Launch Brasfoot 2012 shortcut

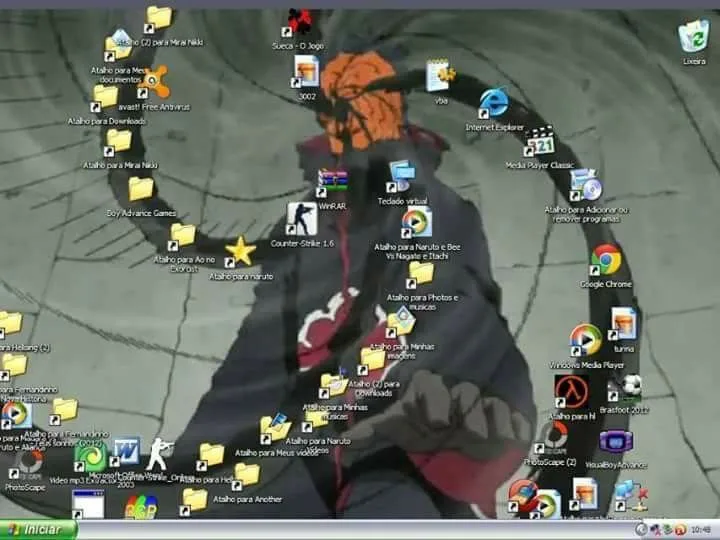pyautogui.click(x=624, y=388)
